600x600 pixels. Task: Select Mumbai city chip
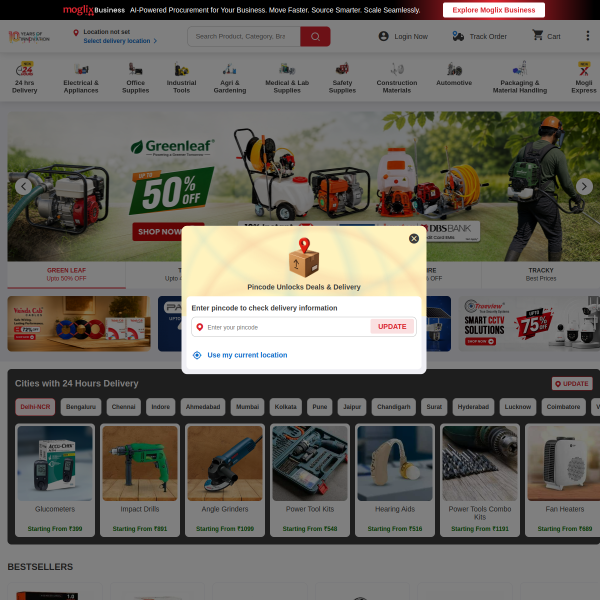point(247,407)
